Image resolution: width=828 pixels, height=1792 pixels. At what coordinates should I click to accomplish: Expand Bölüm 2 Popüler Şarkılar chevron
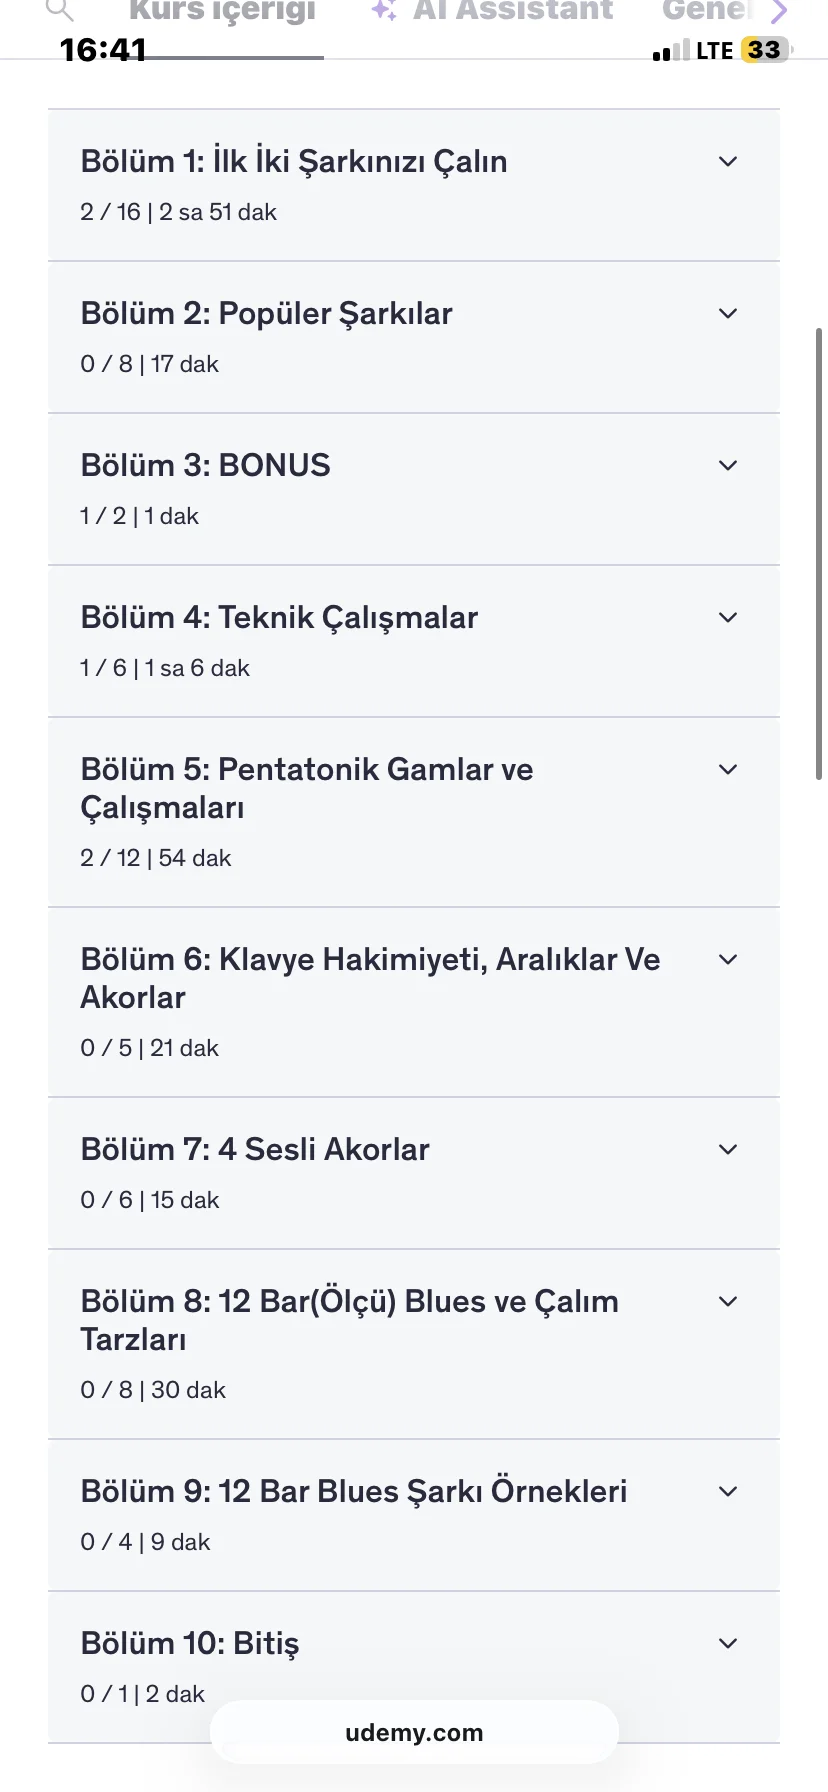tap(728, 314)
